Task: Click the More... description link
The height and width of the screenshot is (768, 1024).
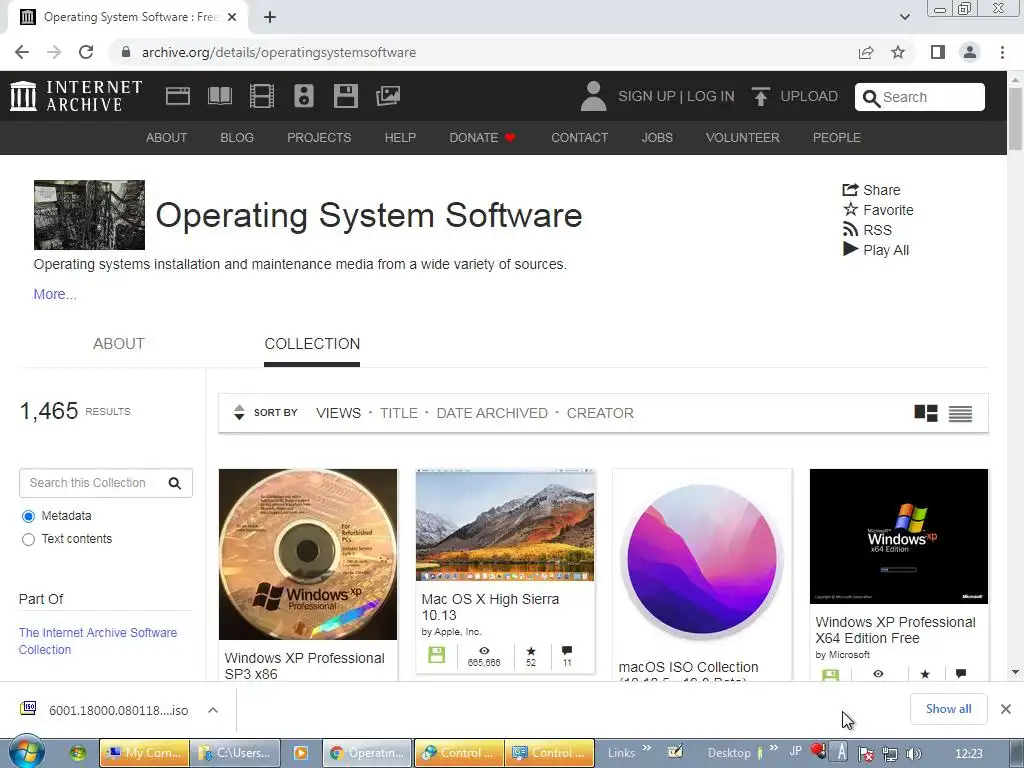Action: point(55,295)
